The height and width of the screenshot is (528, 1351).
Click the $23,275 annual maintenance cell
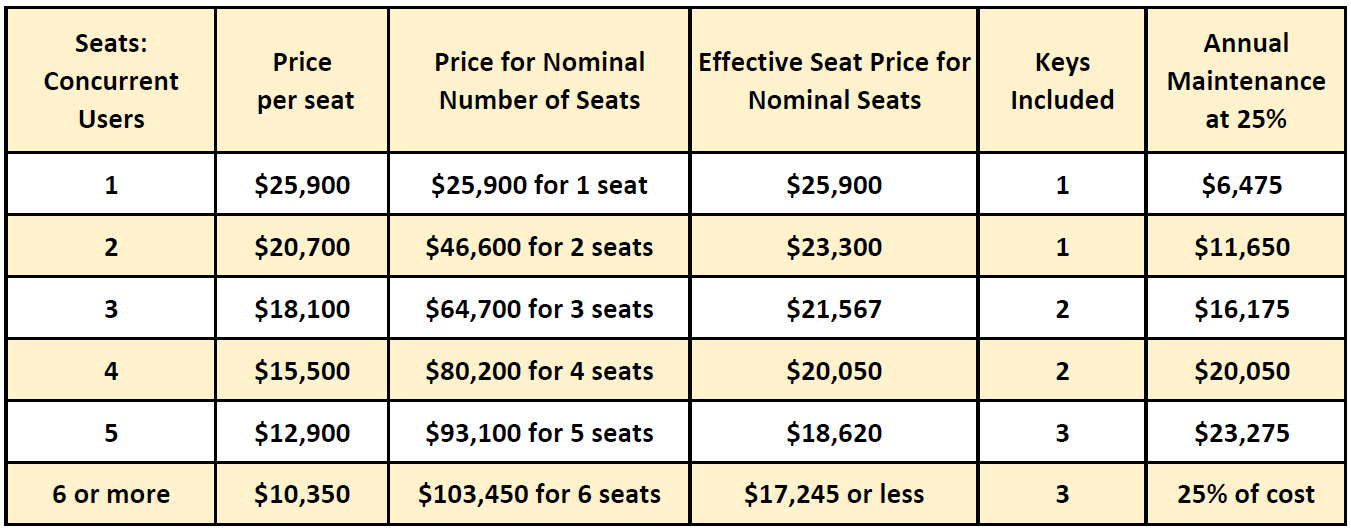point(1246,433)
